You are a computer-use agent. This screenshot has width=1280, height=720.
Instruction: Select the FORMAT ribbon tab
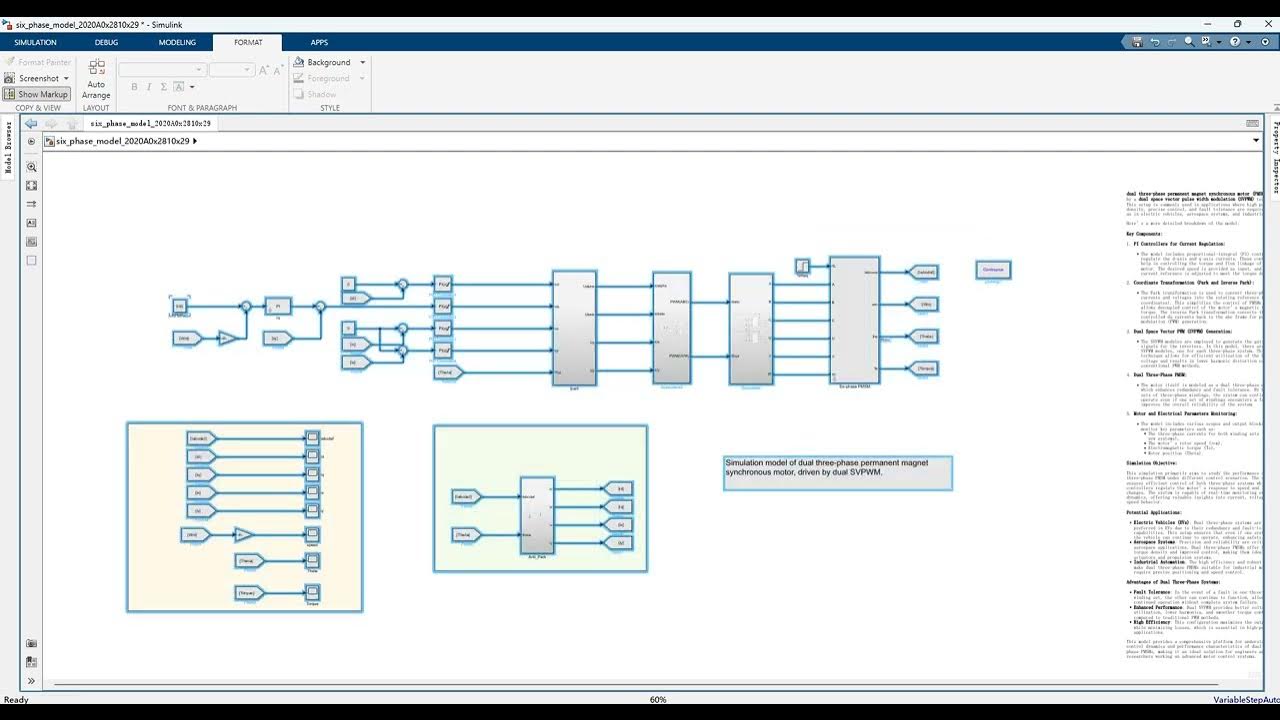coord(248,42)
